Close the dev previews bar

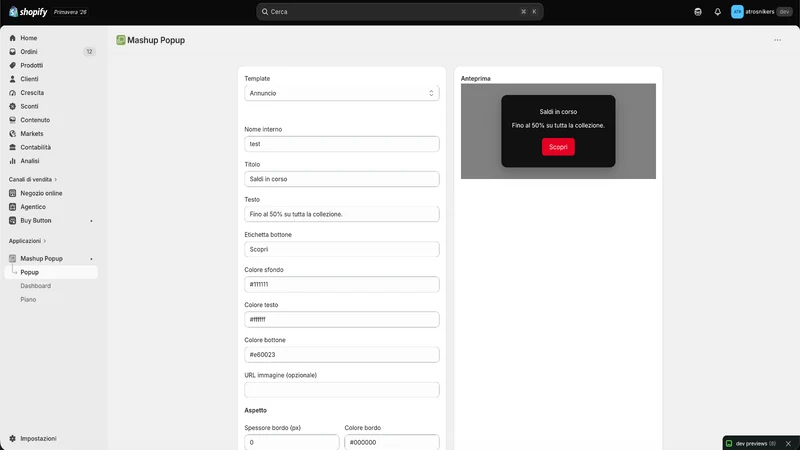point(788,443)
